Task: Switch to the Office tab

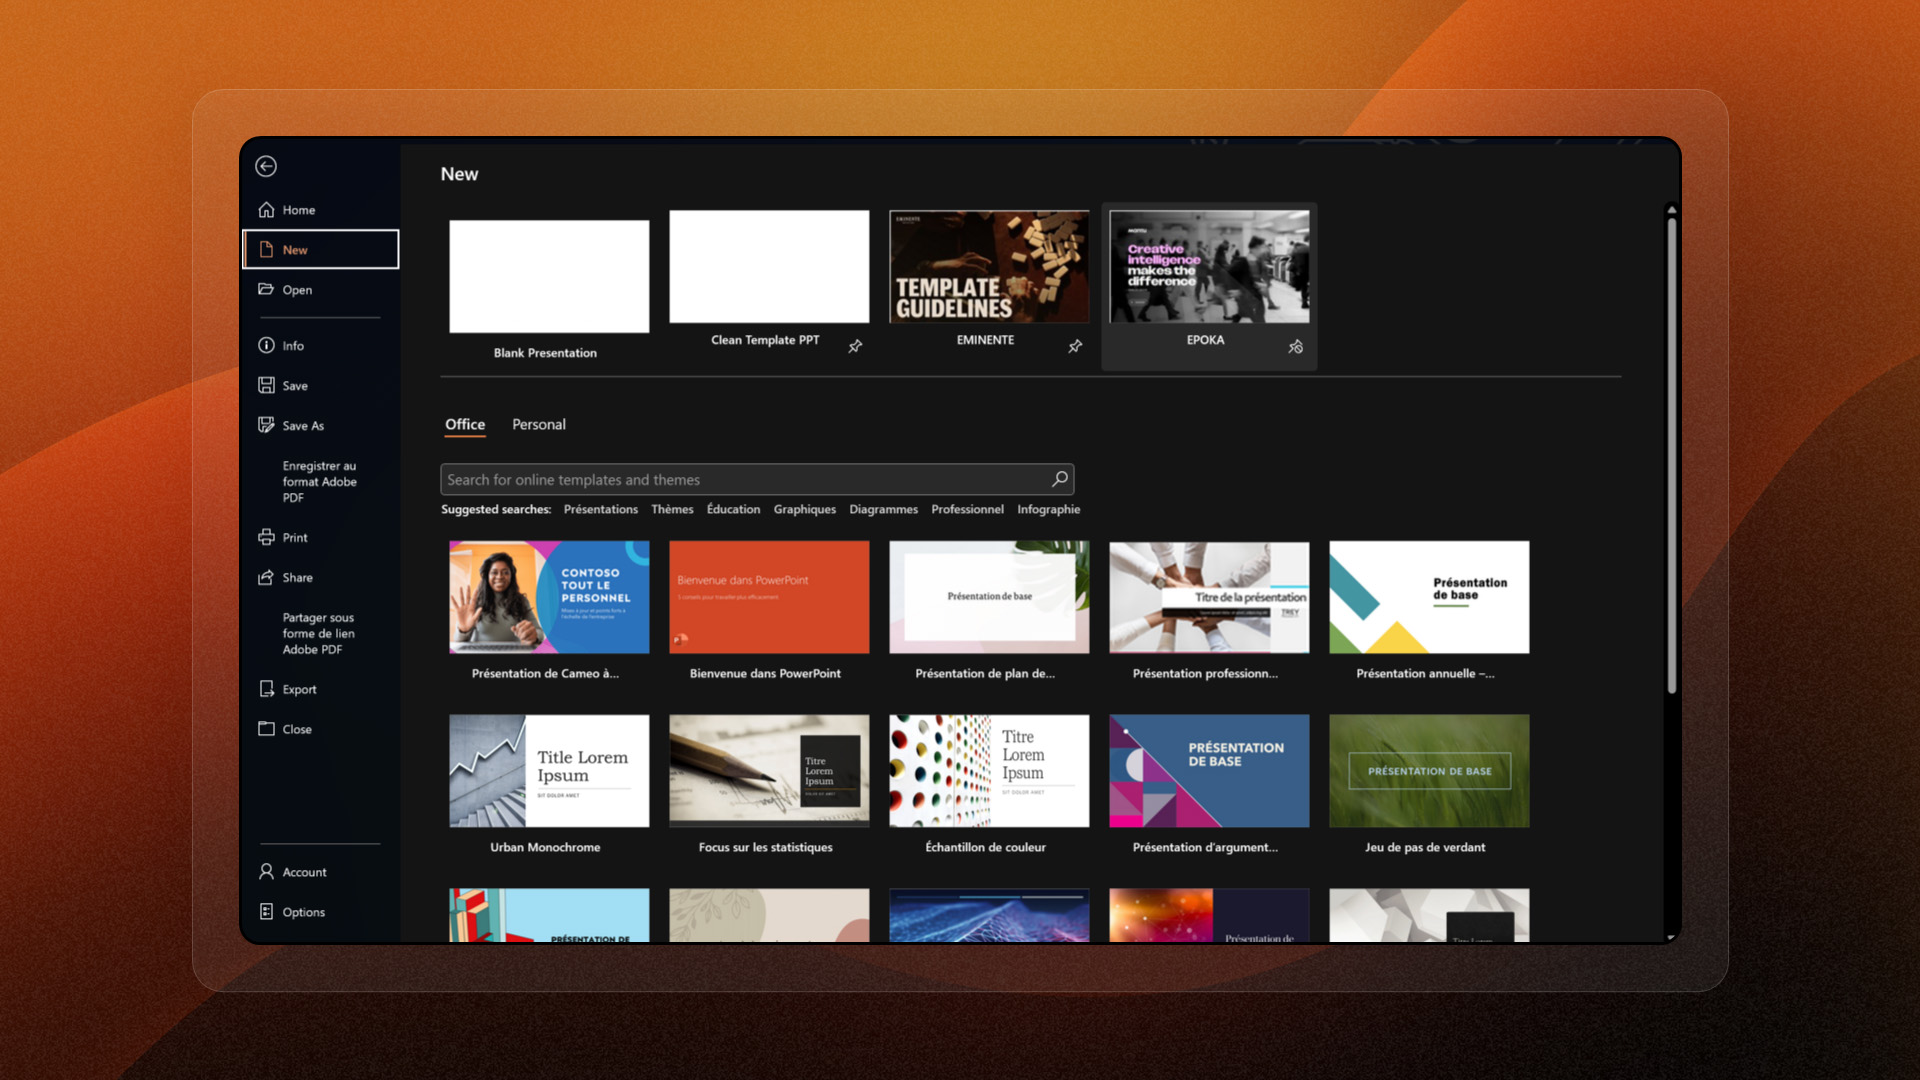Action: (x=465, y=424)
